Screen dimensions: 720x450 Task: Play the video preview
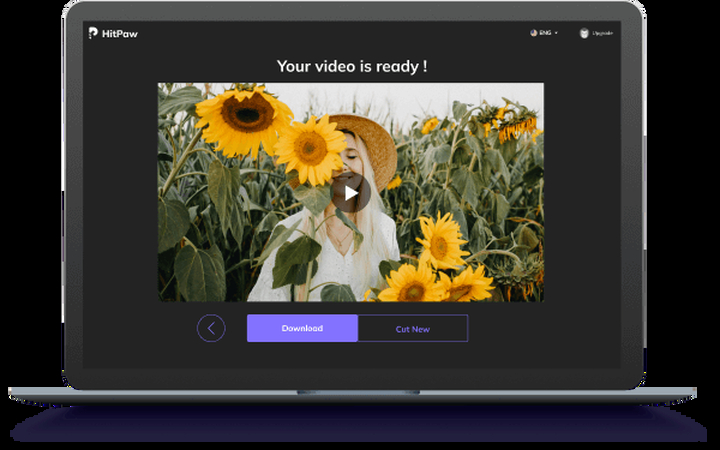point(350,193)
